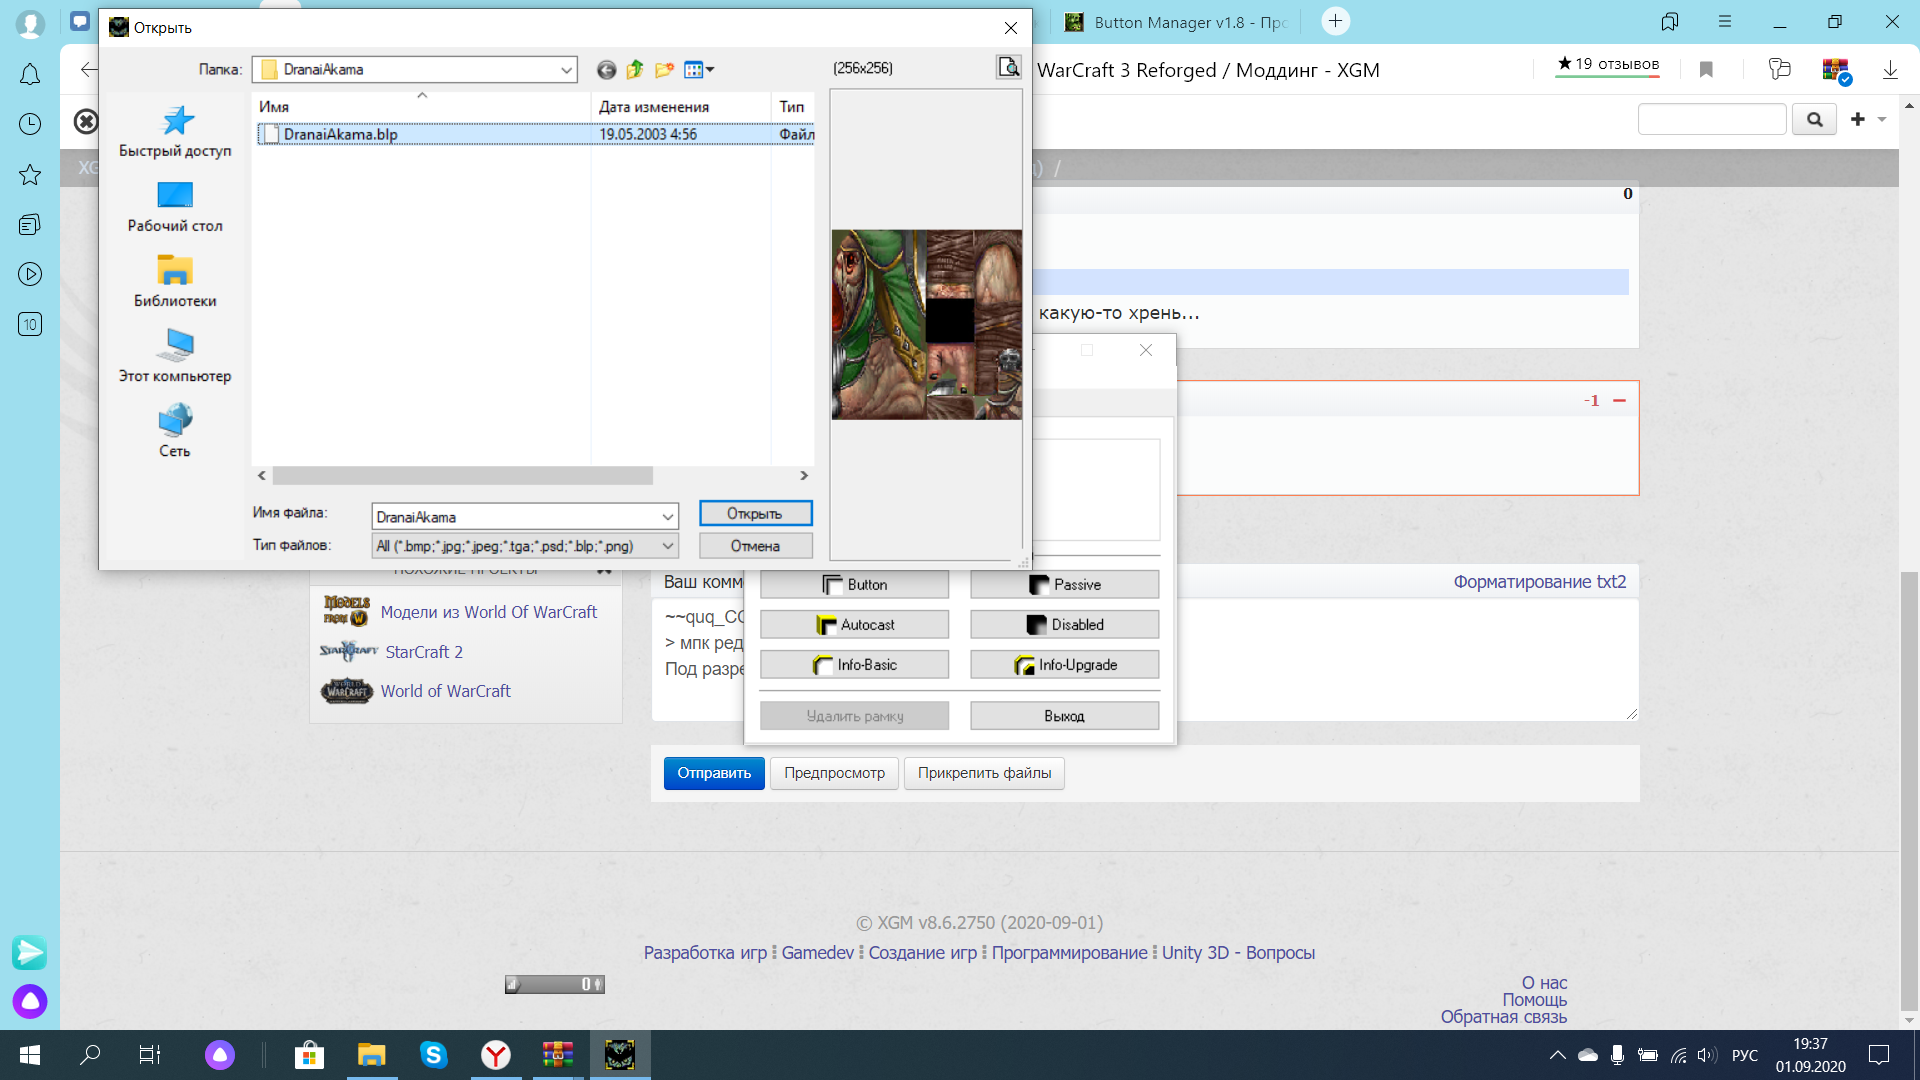Image resolution: width=1920 pixels, height=1080 pixels.
Task: Open This PC (Этот компьютер)
Action: 175,357
